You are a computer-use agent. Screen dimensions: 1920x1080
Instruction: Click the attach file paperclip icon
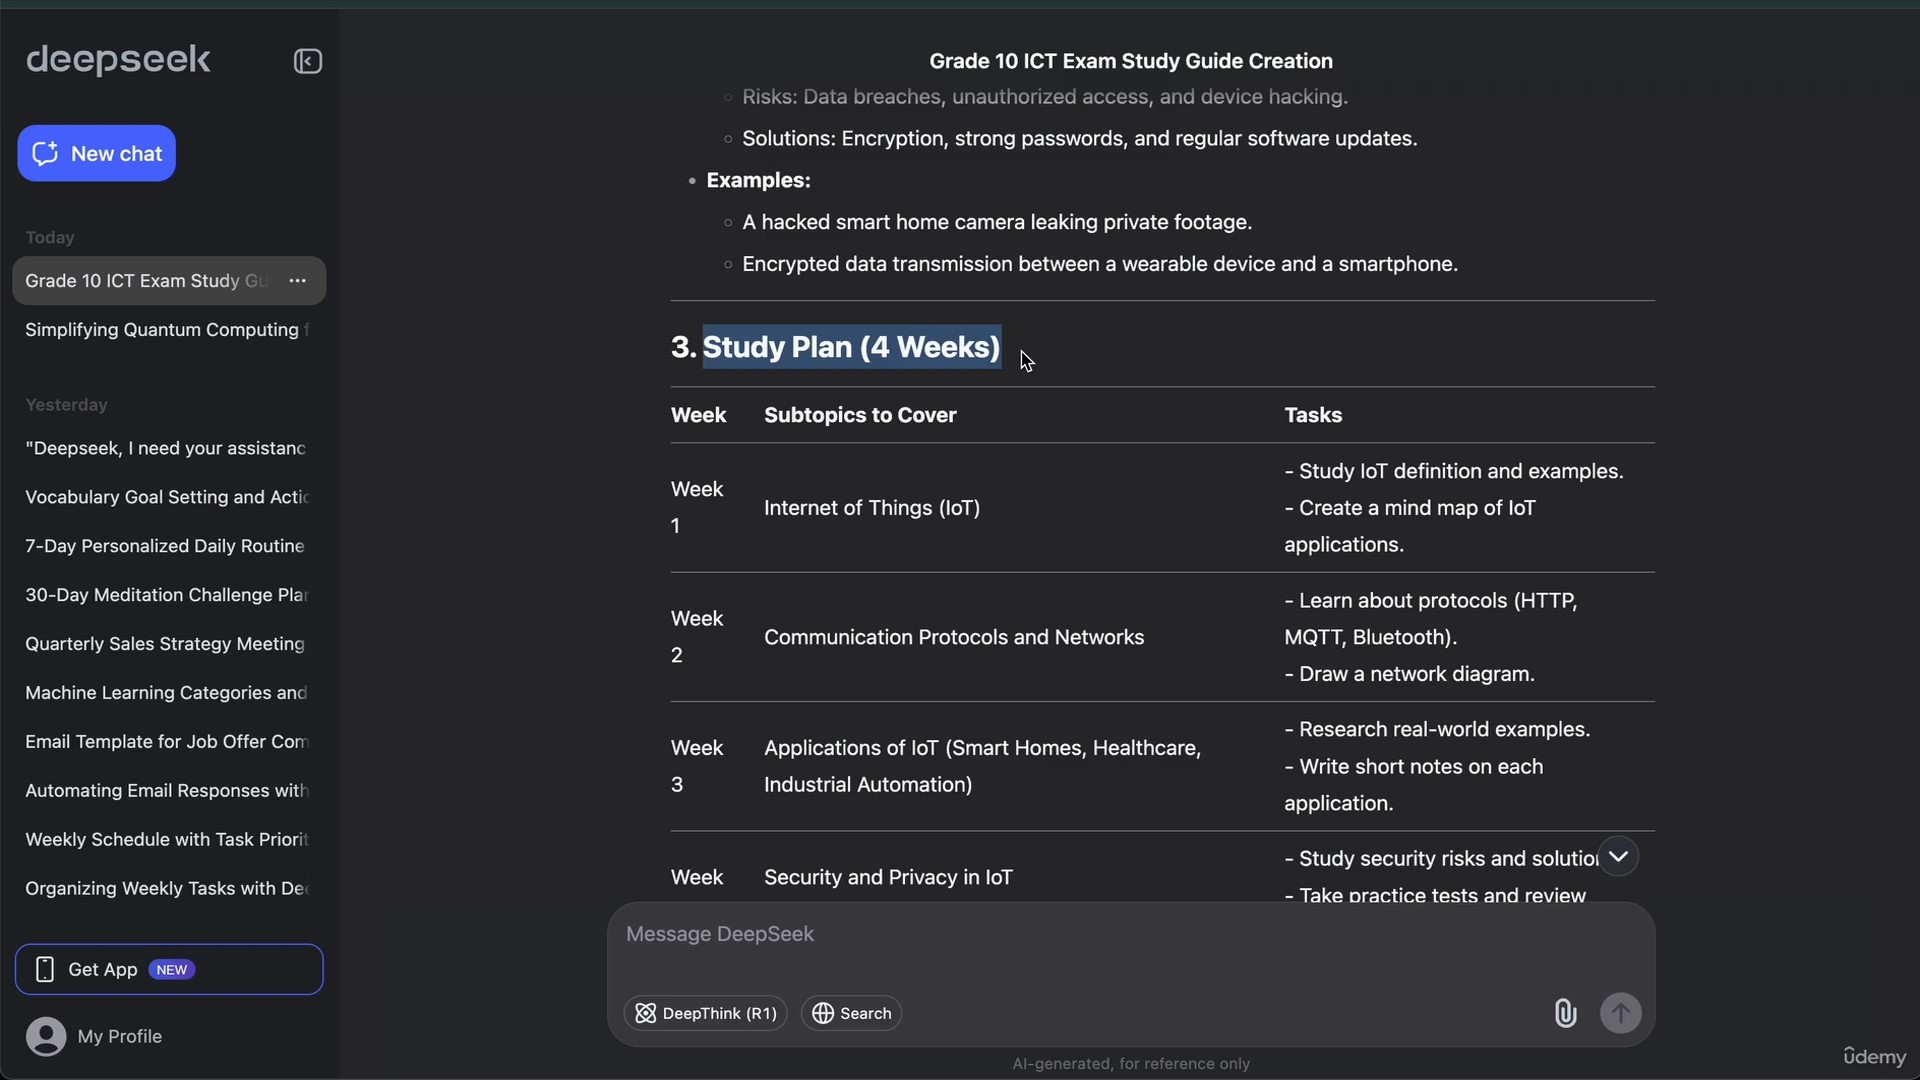[1565, 1013]
